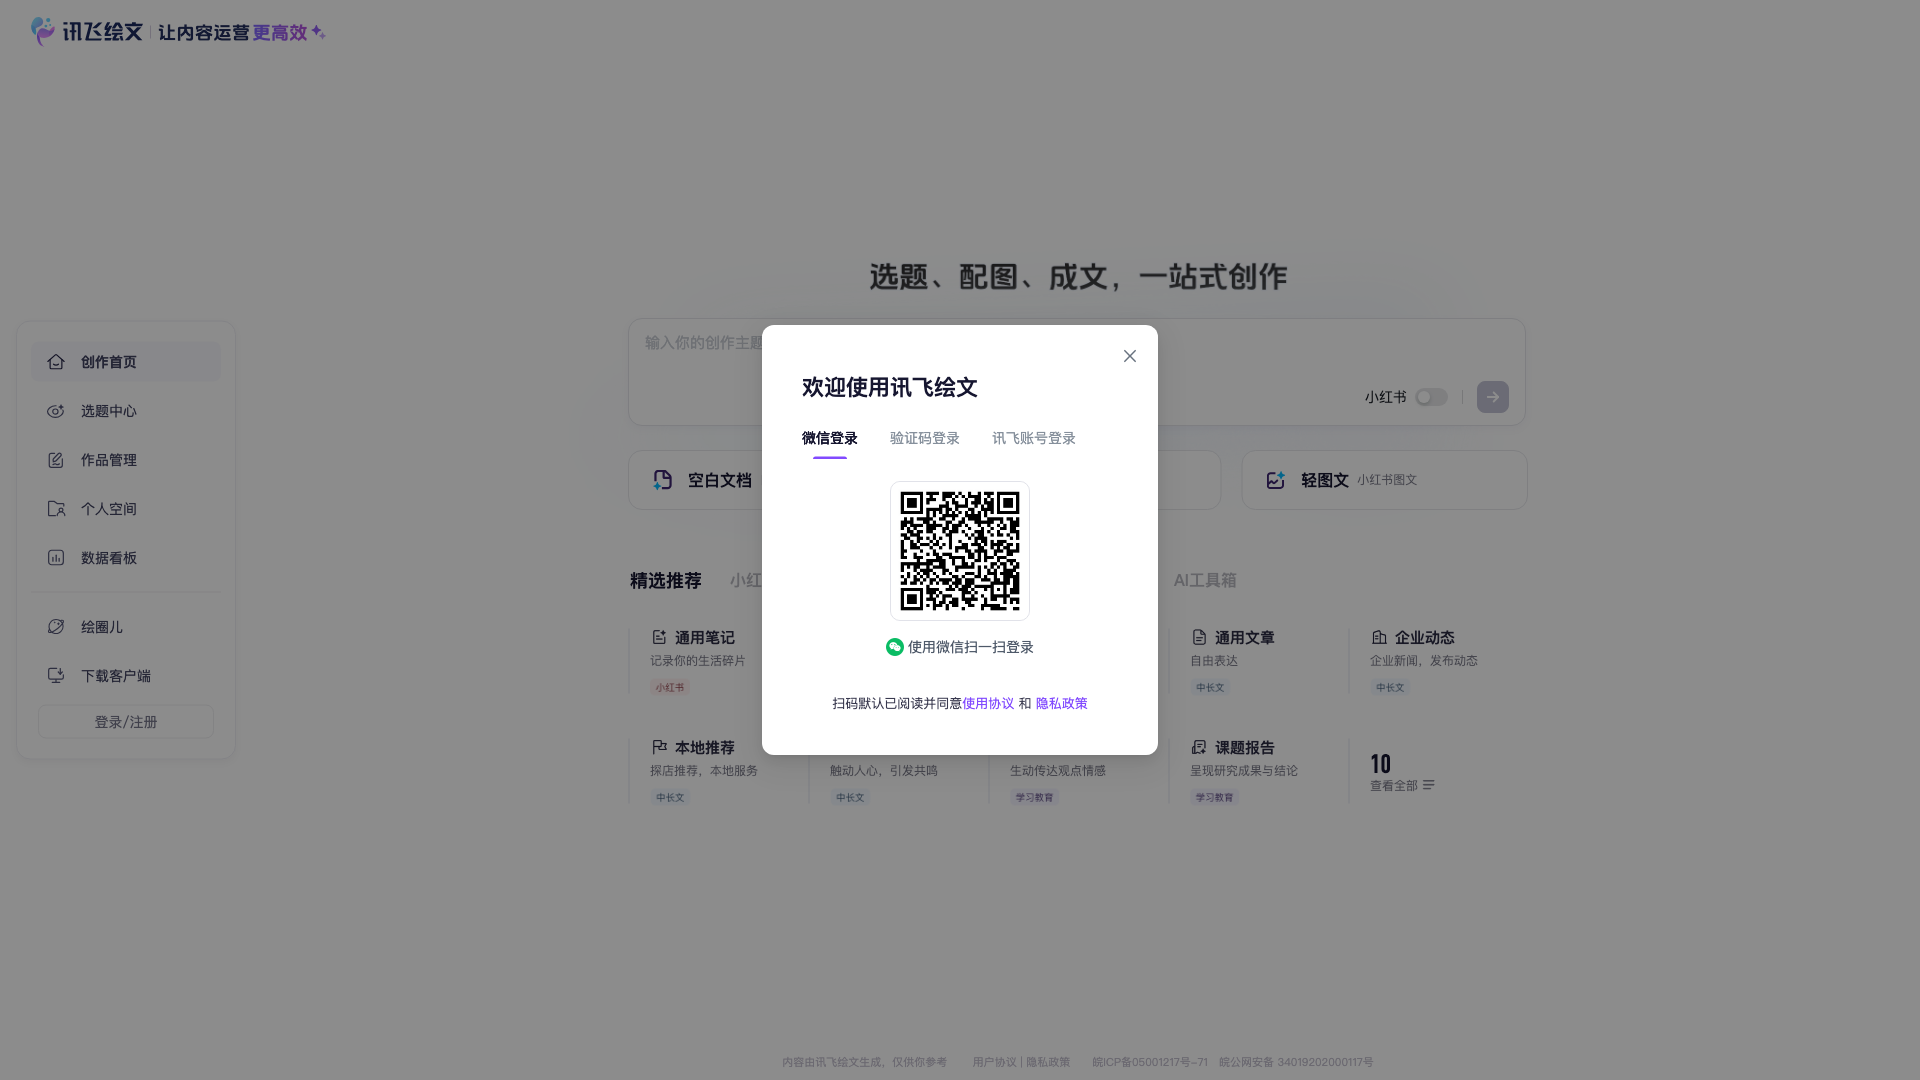
Task: Click the 自由表达 description text
Action: (1214, 661)
